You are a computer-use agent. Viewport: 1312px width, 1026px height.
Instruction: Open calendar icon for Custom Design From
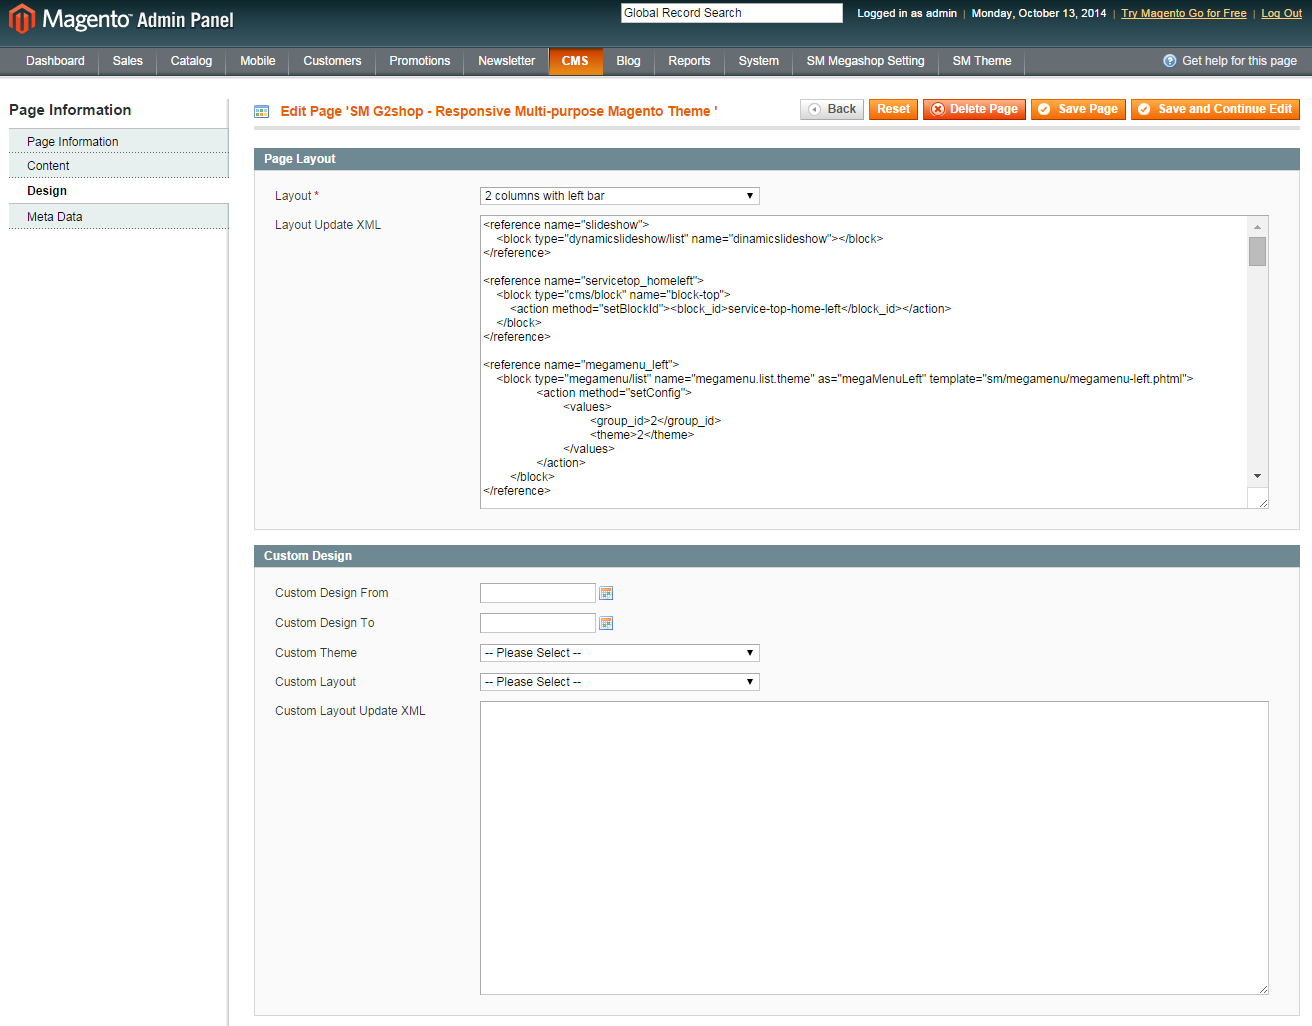(x=606, y=593)
